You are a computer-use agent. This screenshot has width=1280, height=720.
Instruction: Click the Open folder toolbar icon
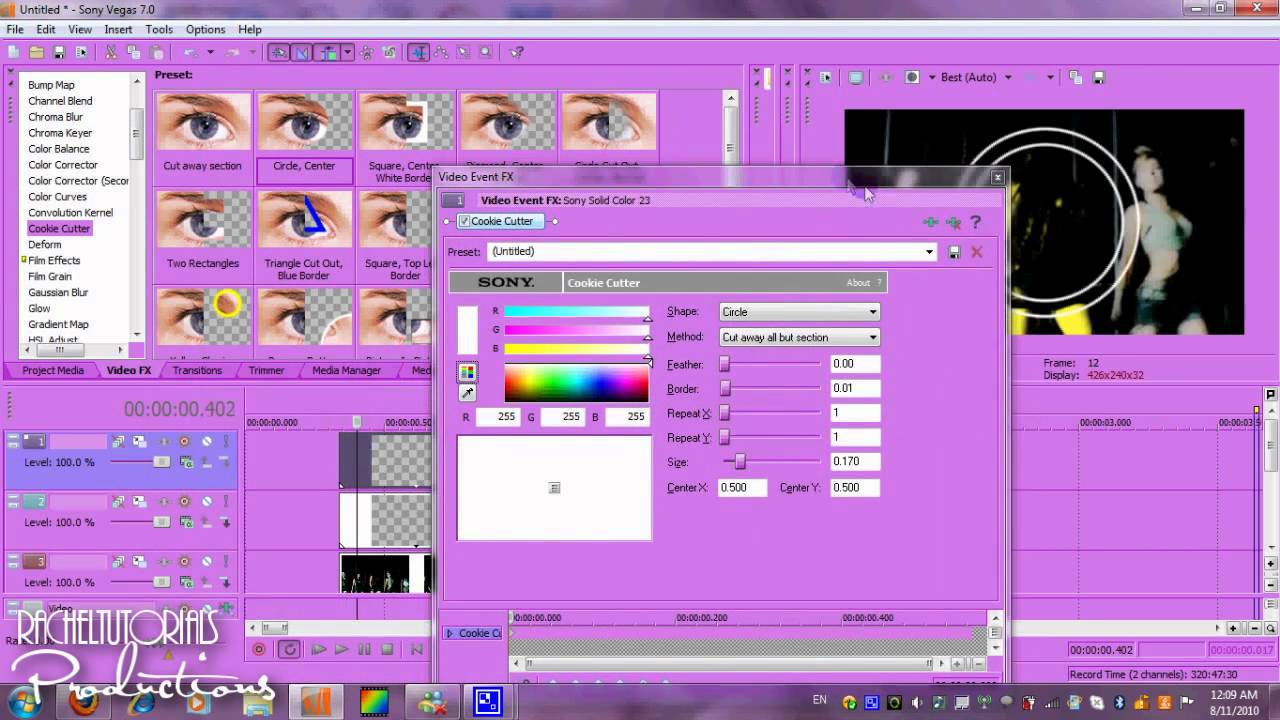pos(36,52)
